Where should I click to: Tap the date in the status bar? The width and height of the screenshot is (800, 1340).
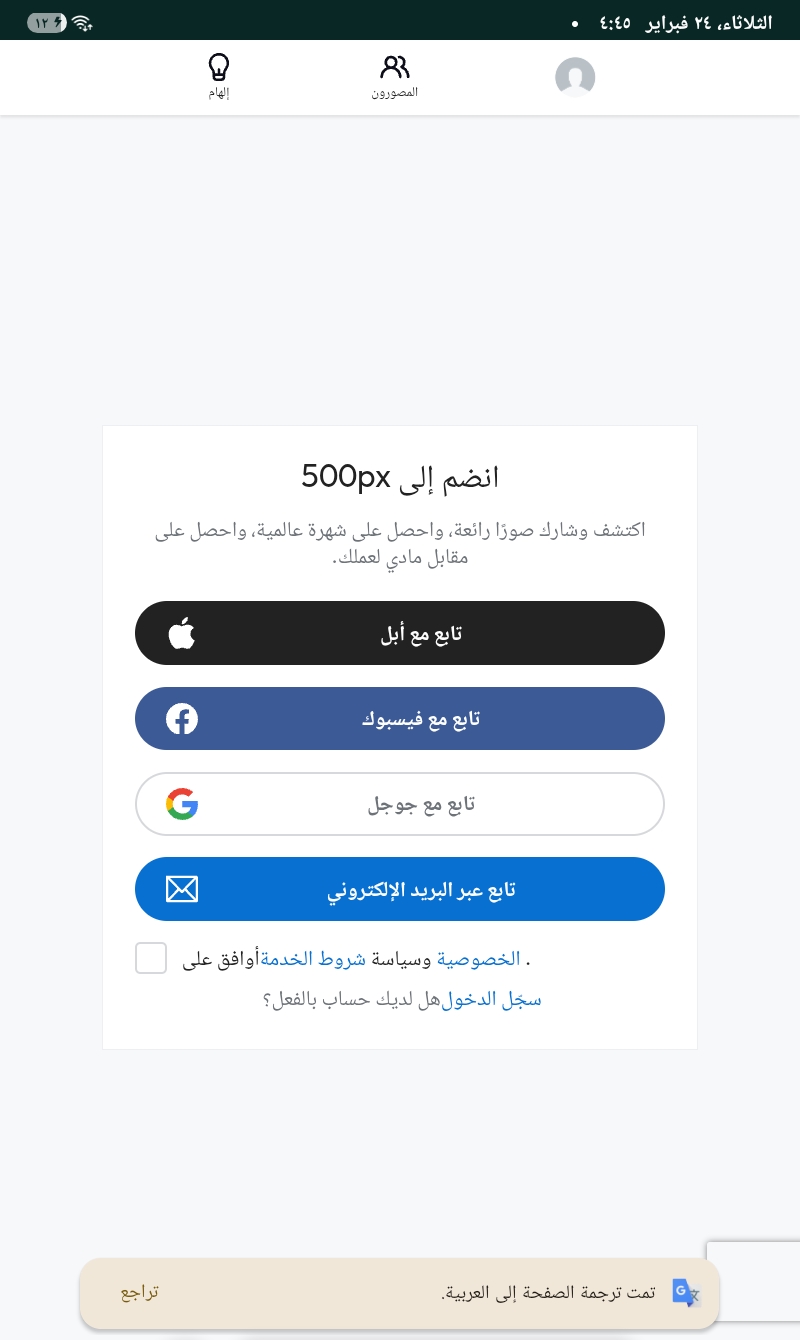[708, 22]
